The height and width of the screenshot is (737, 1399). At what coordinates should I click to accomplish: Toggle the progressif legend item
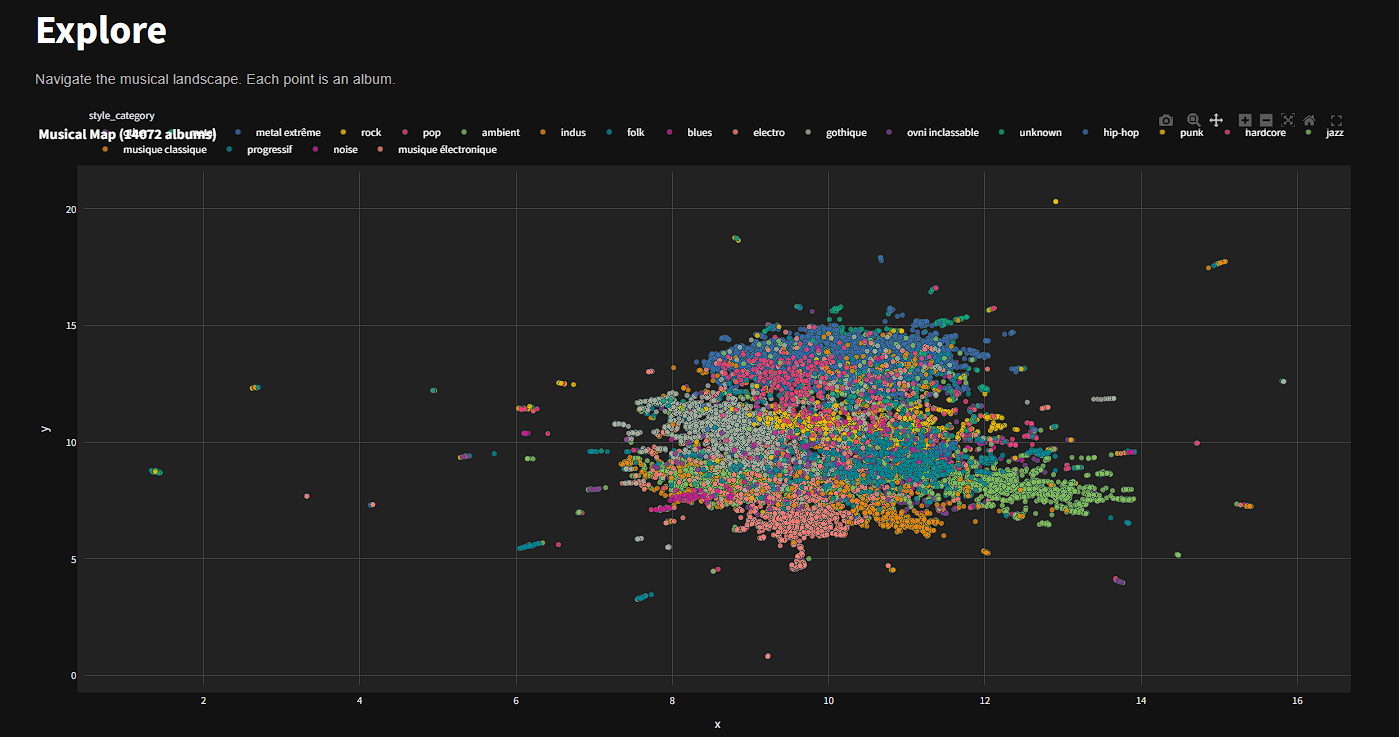coord(269,149)
